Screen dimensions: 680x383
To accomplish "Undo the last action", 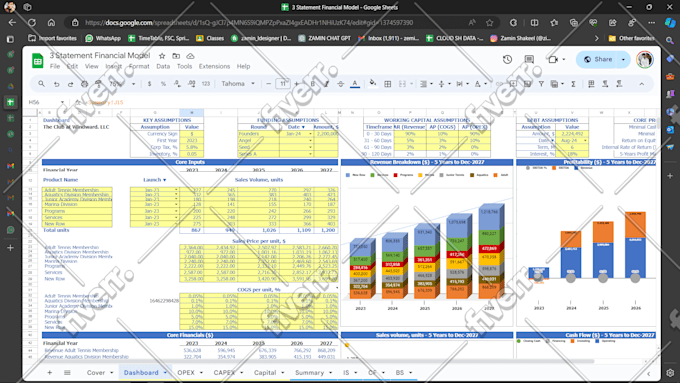I will click(56, 84).
